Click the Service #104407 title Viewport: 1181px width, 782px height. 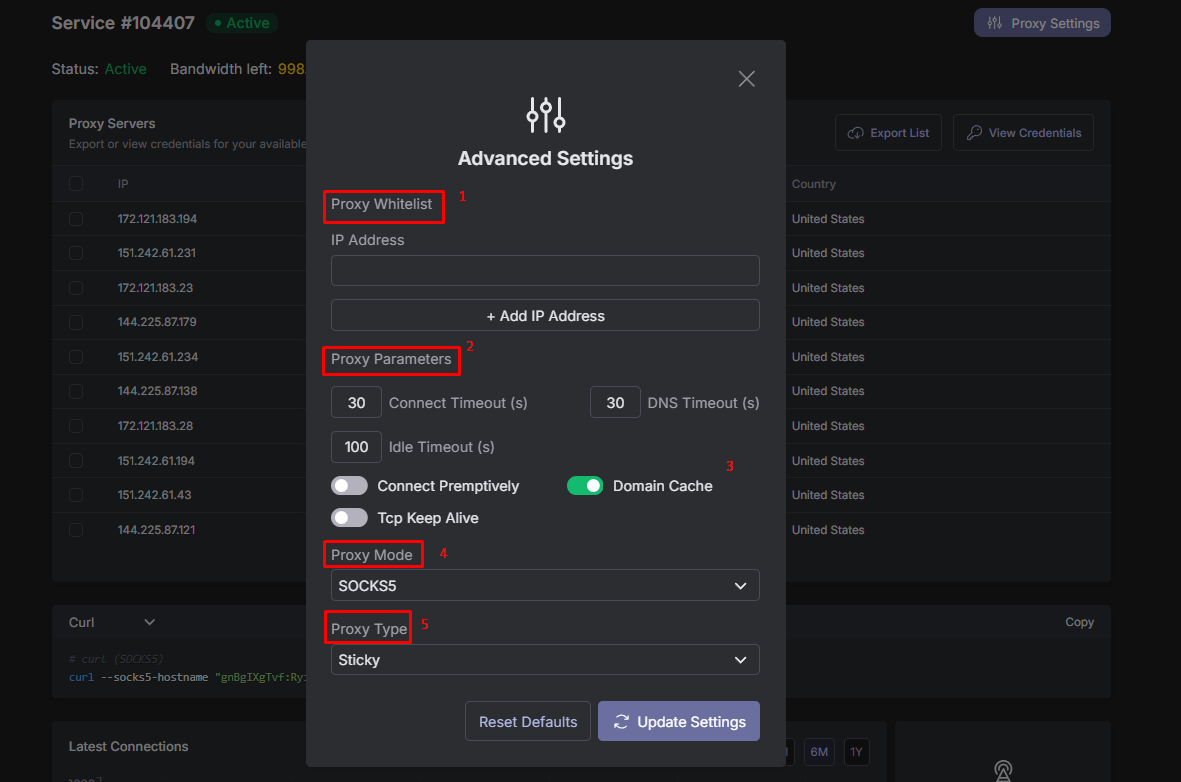coord(123,23)
